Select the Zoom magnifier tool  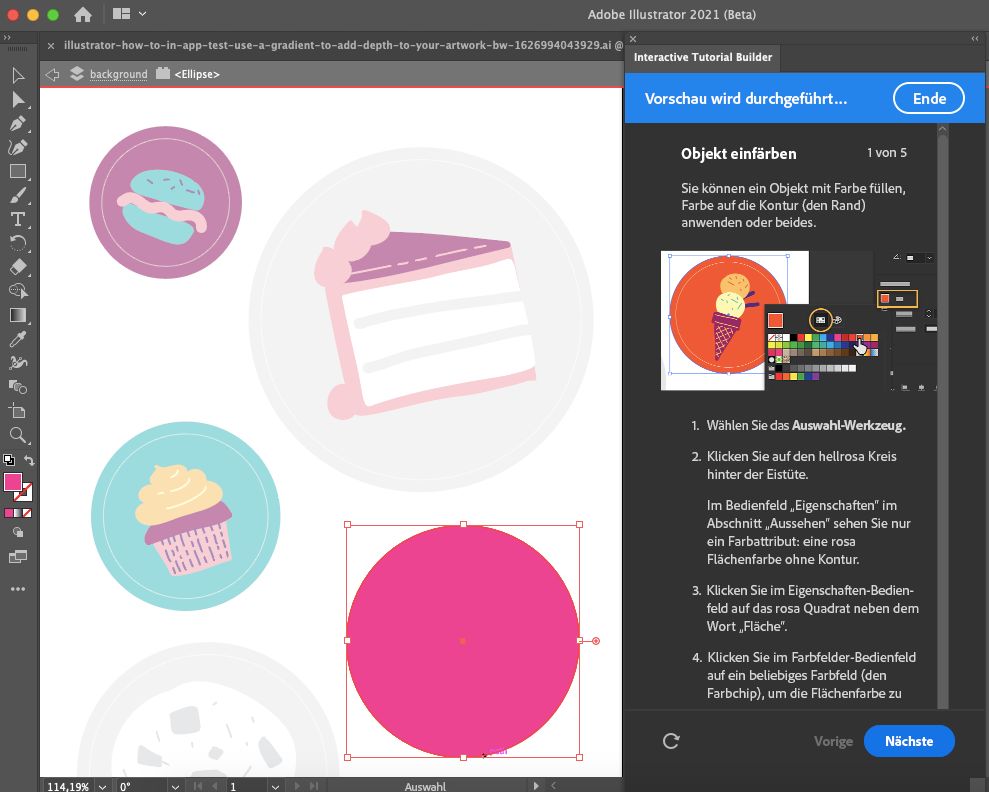[x=18, y=435]
